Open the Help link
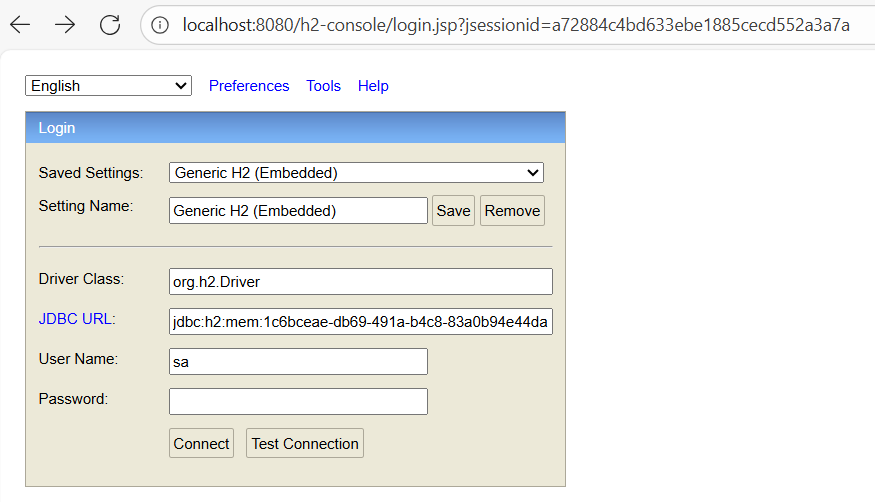 (373, 86)
